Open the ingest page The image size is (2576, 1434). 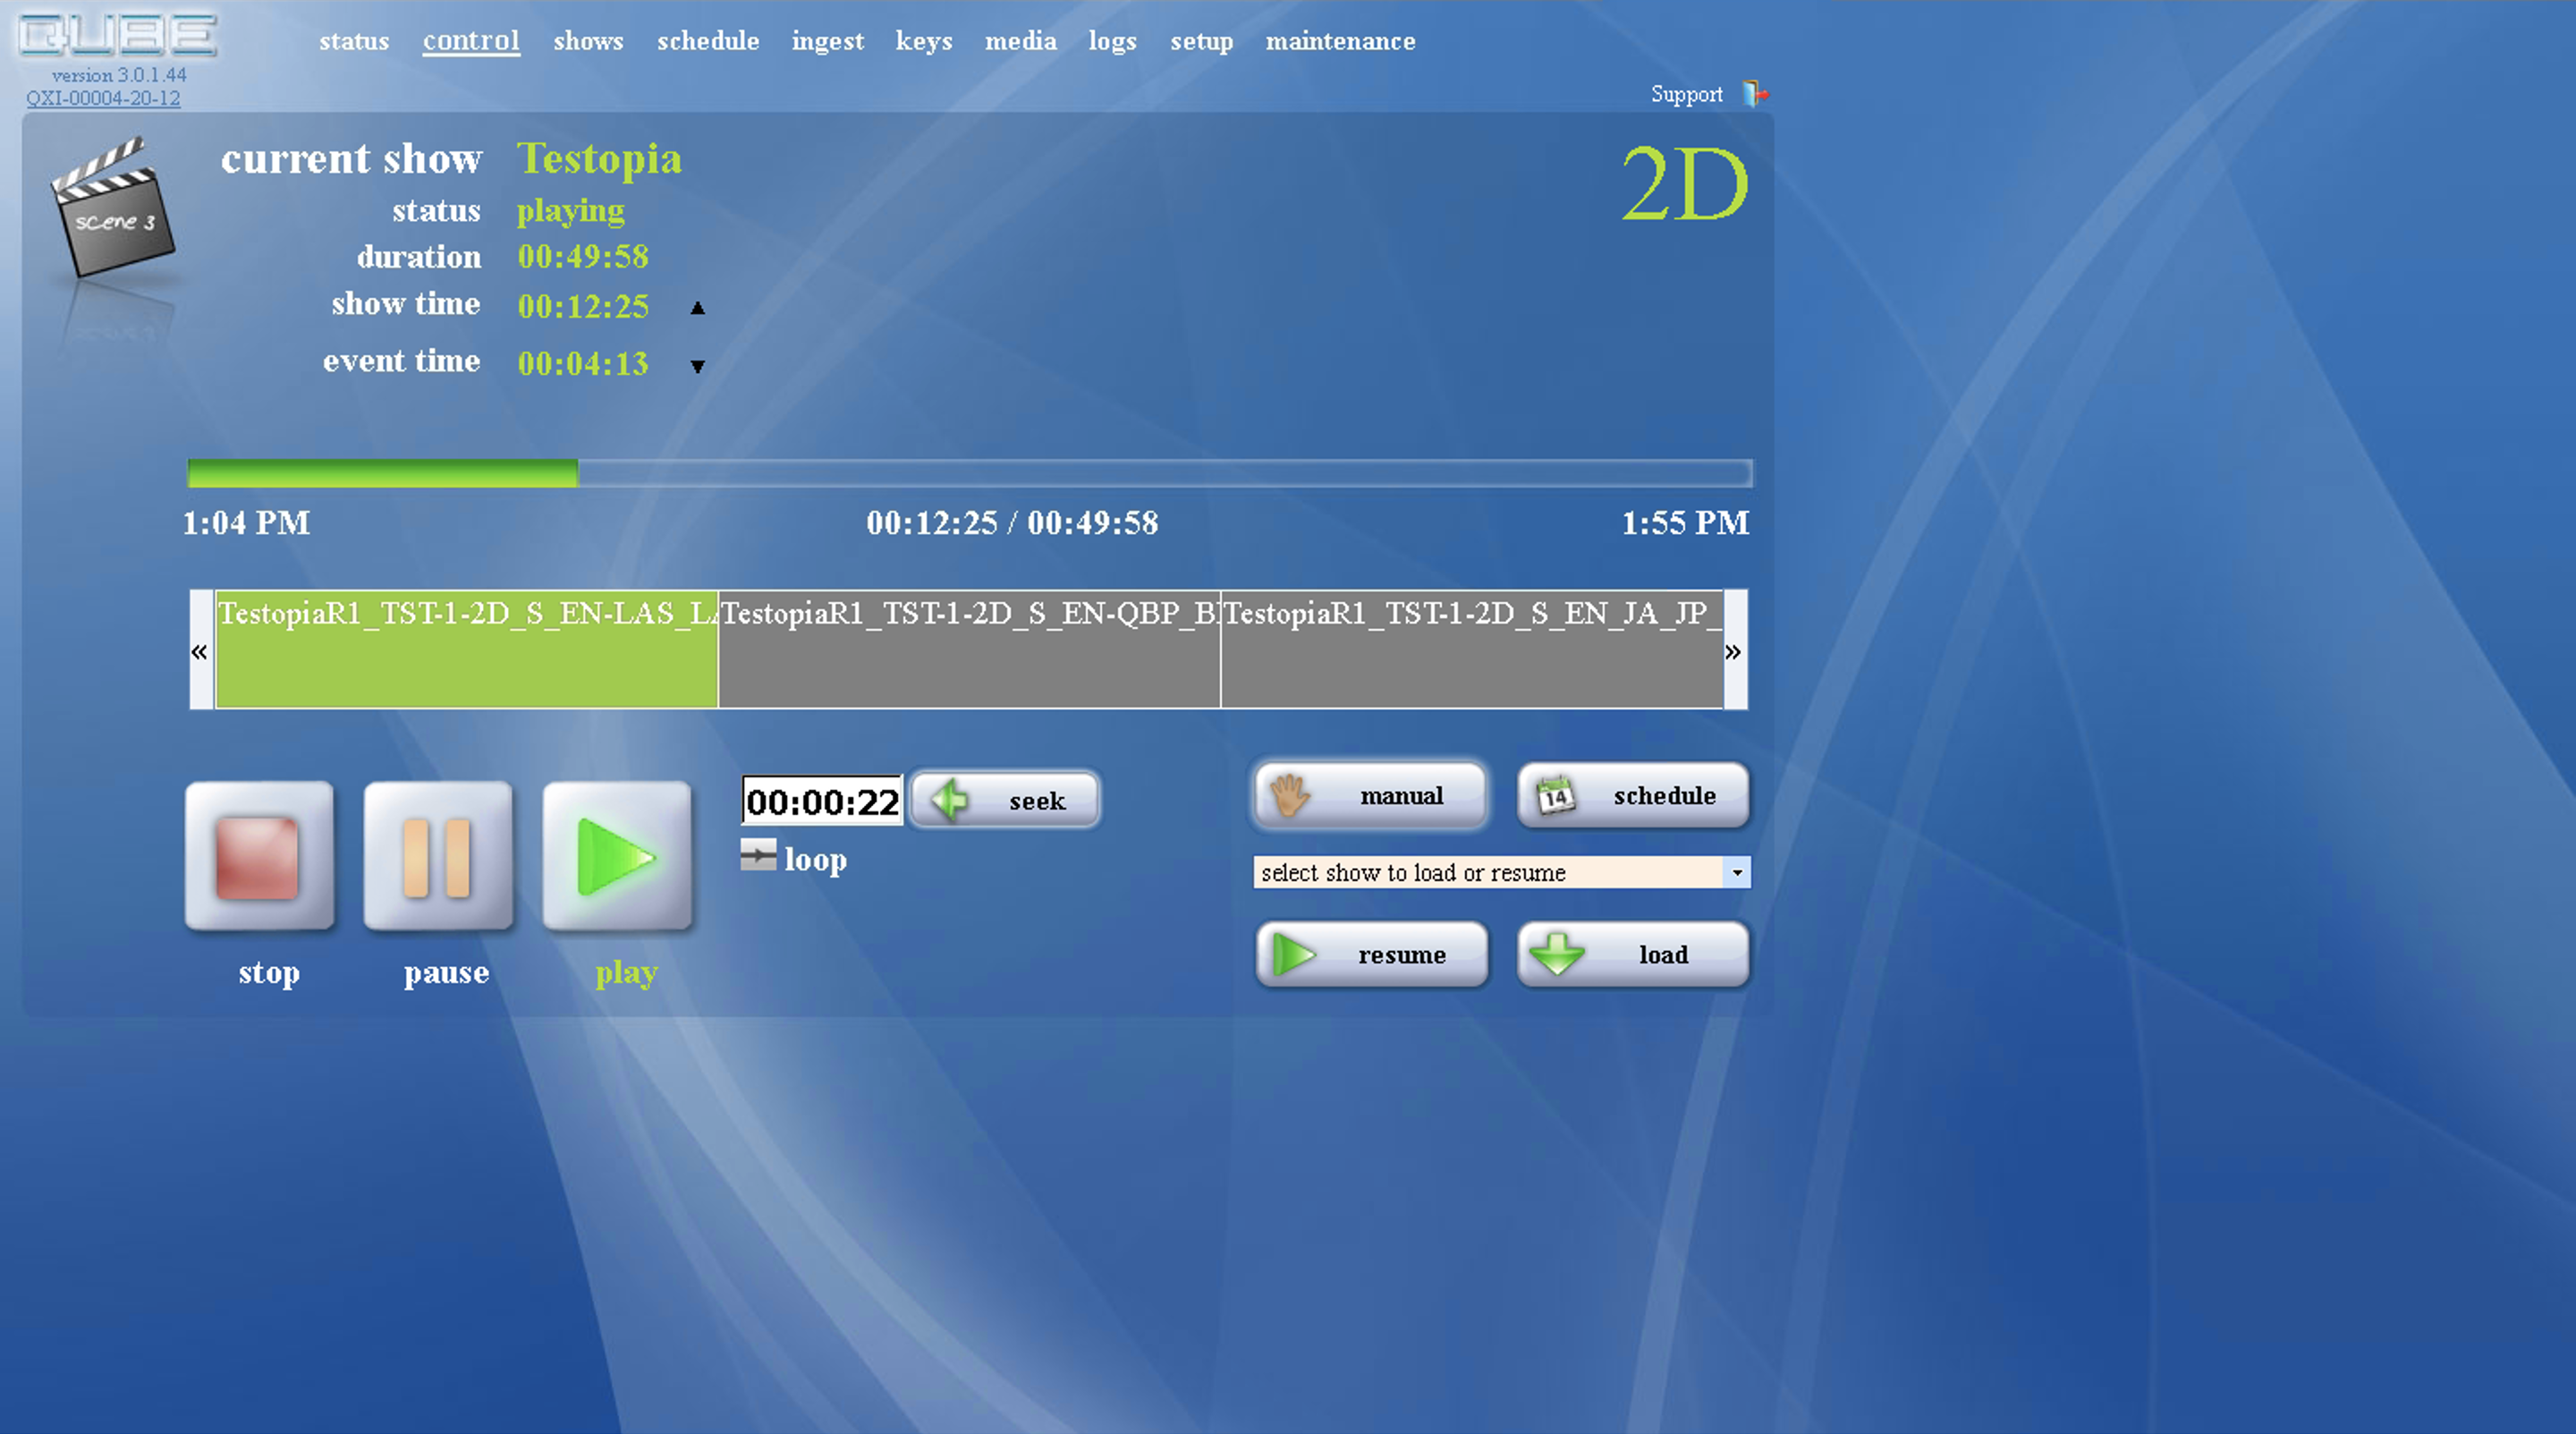click(x=827, y=41)
